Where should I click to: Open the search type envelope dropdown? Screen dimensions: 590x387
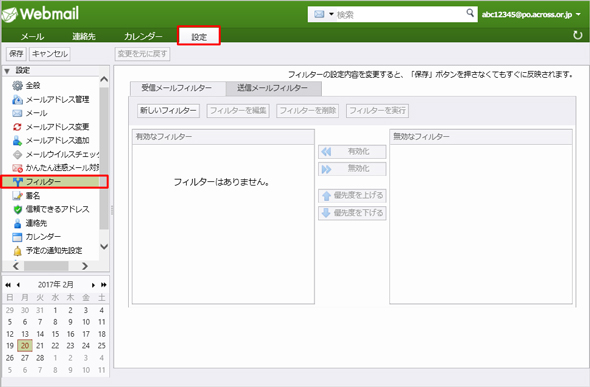(x=324, y=14)
